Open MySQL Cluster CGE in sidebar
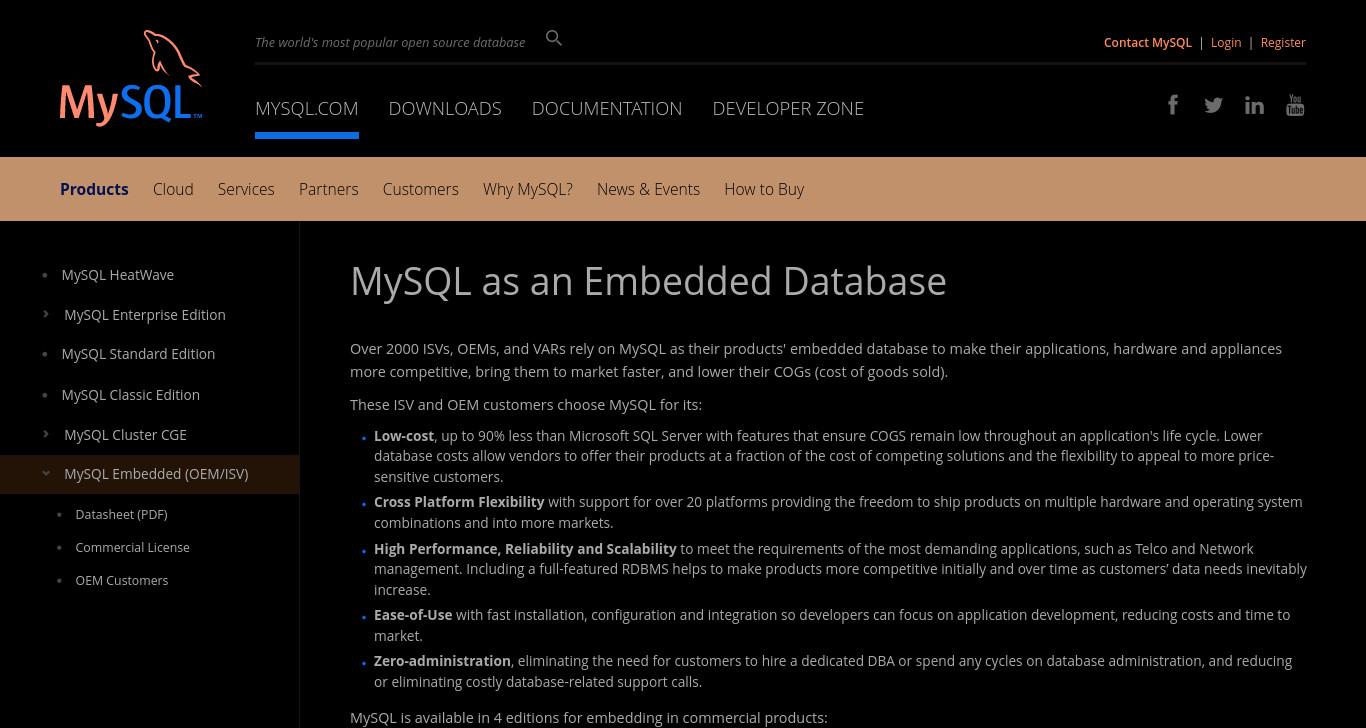Screen dimensions: 1366x728 pyautogui.click(x=125, y=435)
